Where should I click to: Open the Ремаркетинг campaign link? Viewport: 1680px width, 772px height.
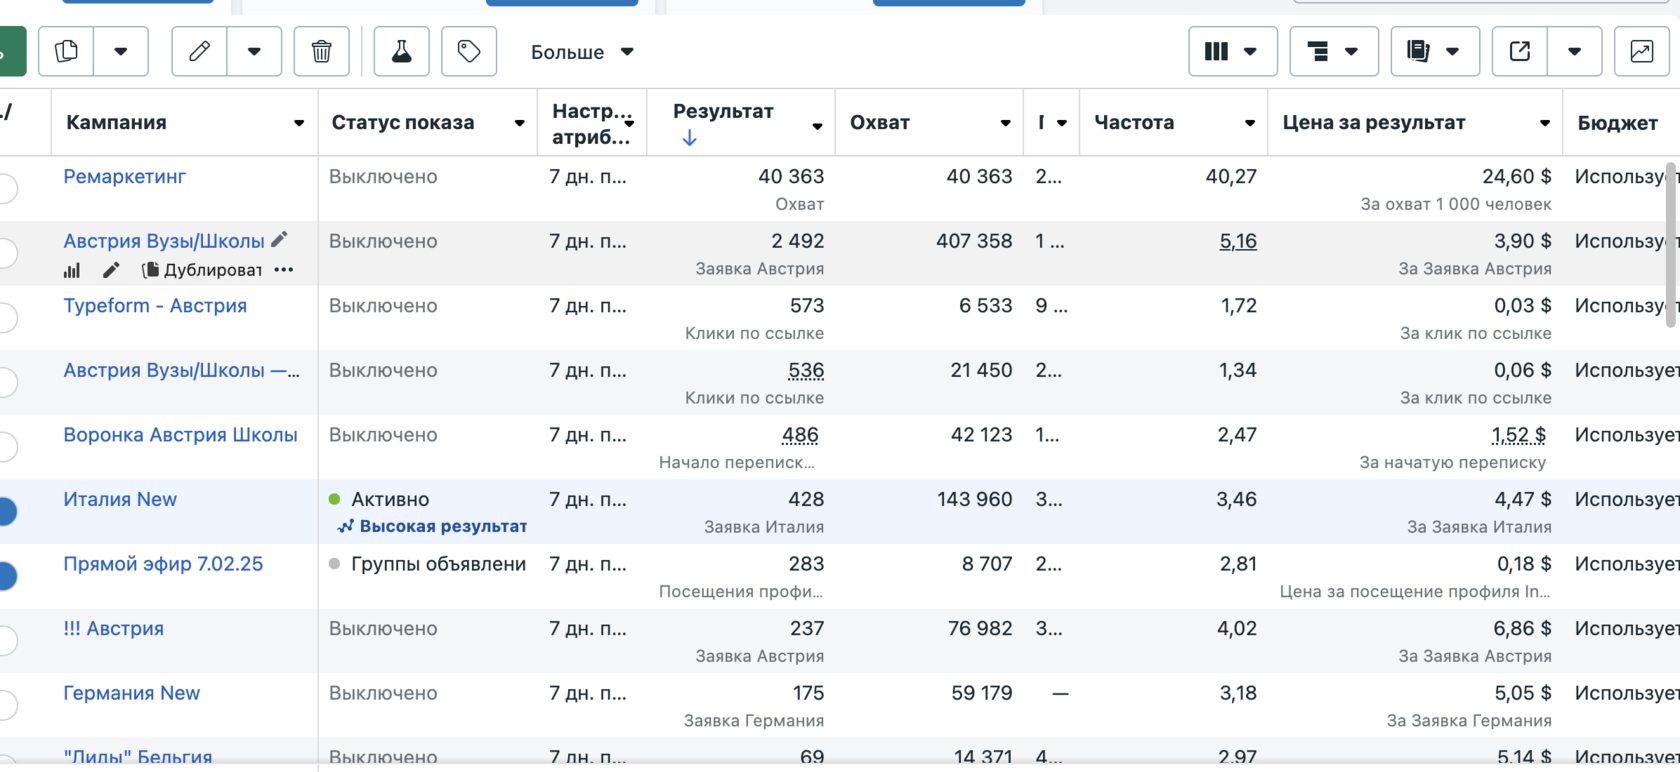point(125,177)
